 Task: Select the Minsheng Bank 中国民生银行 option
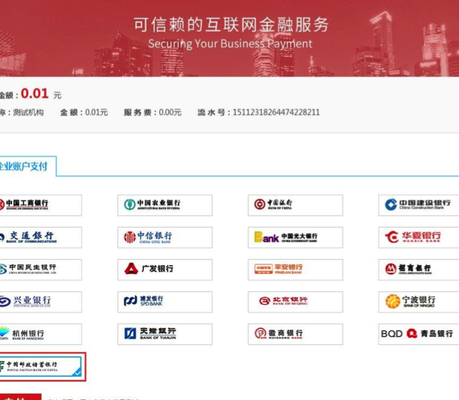41,269
